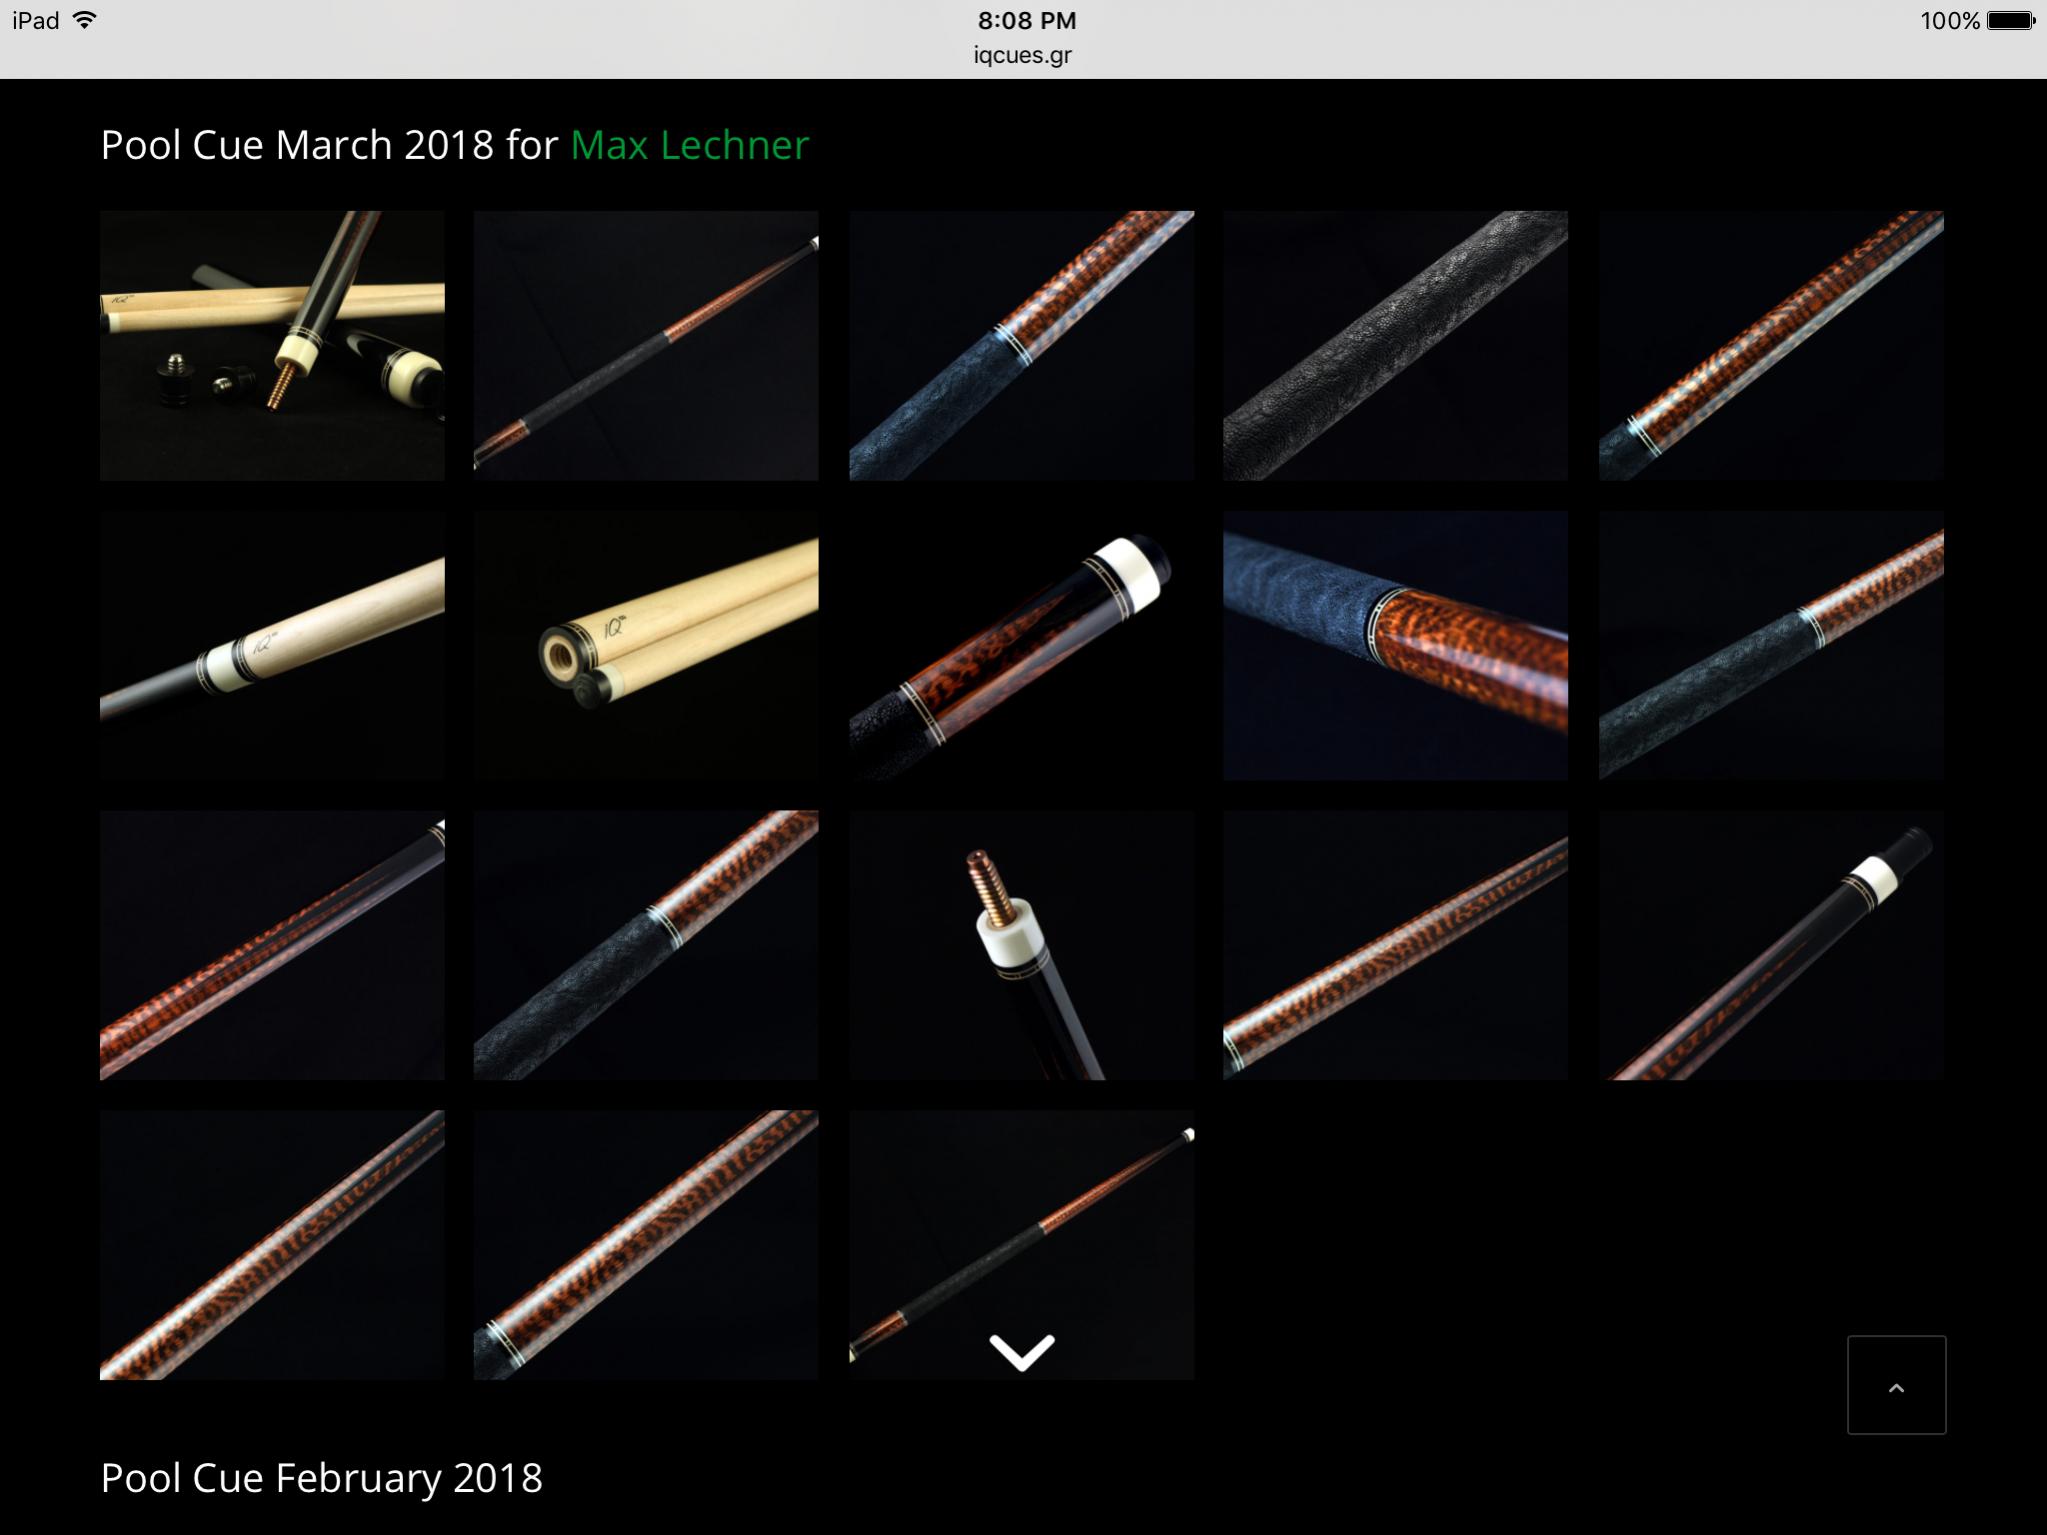Tap the scroll-to-top arrow button

coord(1896,1385)
